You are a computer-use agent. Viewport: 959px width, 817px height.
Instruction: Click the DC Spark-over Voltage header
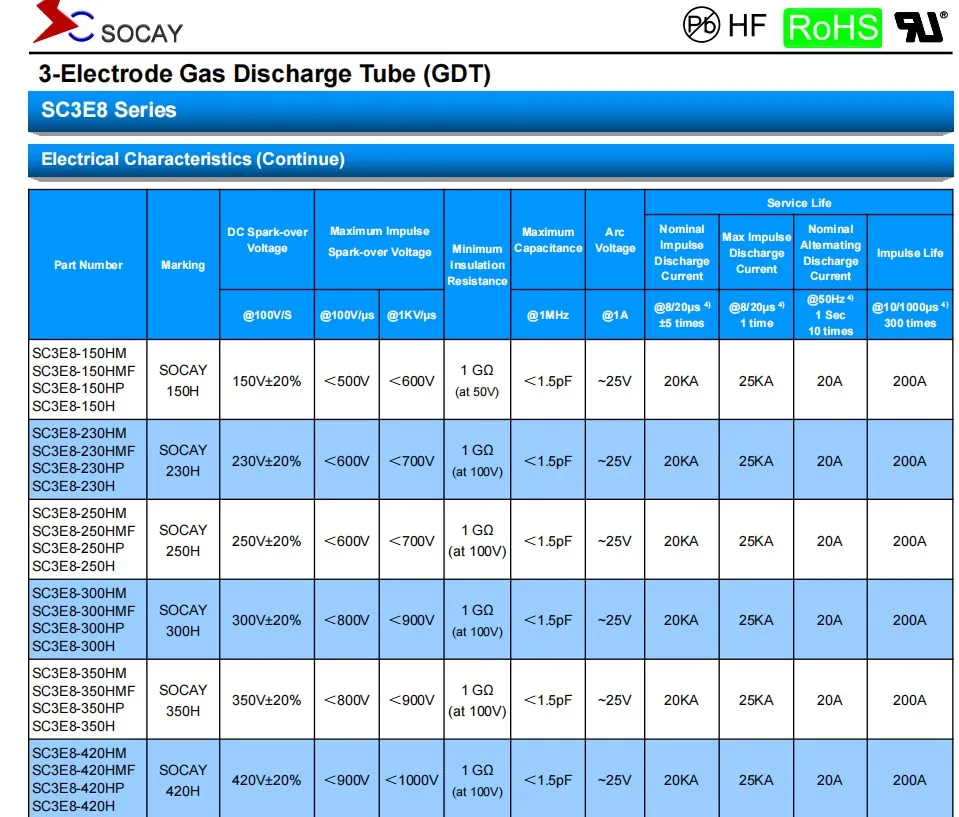pos(267,240)
